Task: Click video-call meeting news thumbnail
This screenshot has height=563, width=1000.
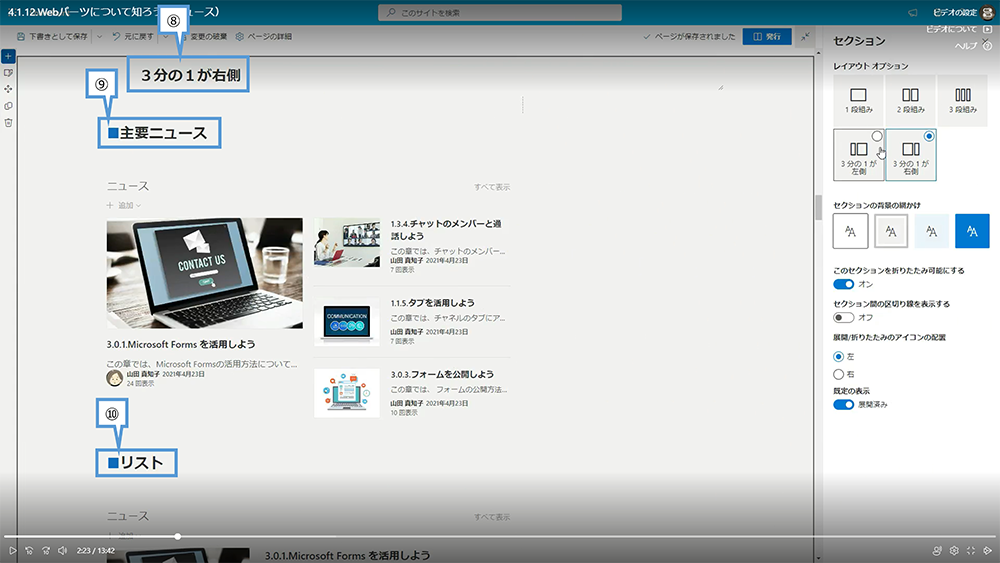Action: click(347, 242)
